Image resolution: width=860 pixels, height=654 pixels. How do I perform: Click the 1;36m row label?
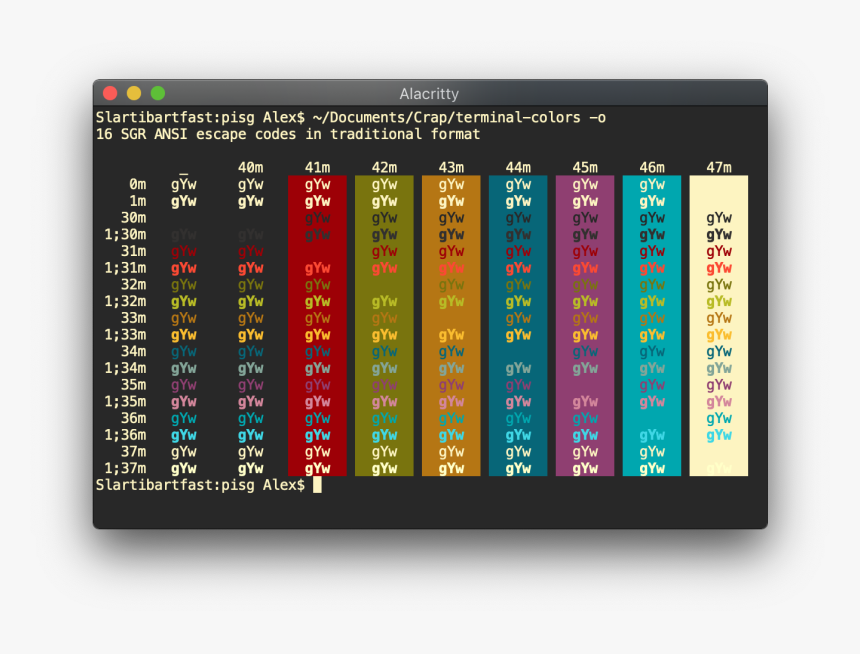click(x=126, y=436)
